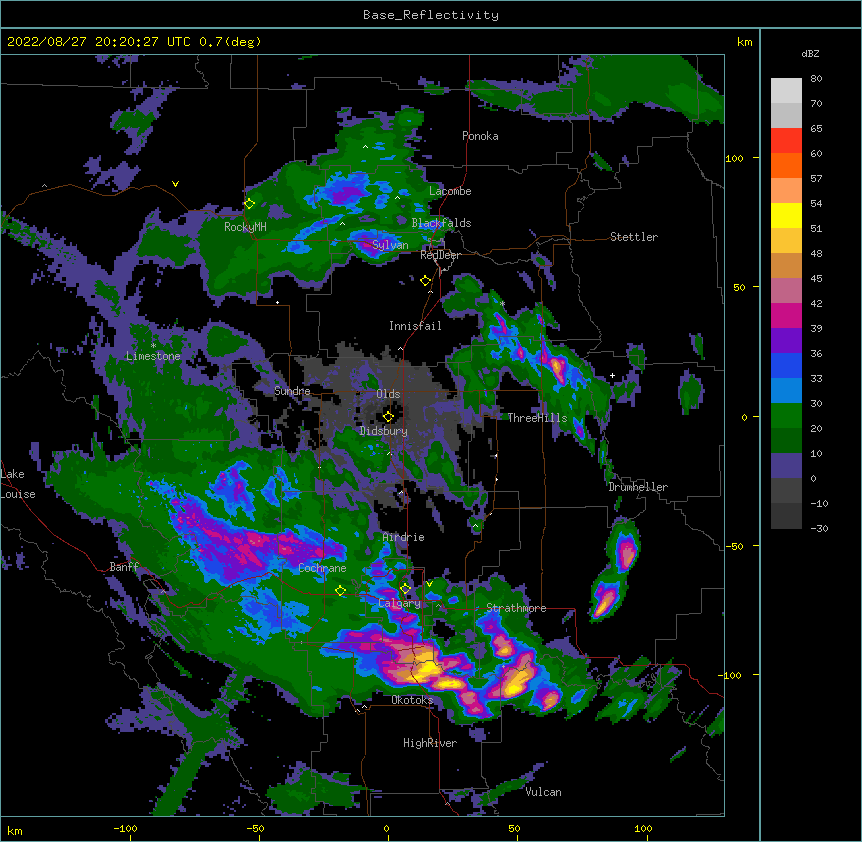The image size is (862, 842).
Task: Select the bright green 20-30 dBZ legend swatch
Action: click(x=786, y=416)
